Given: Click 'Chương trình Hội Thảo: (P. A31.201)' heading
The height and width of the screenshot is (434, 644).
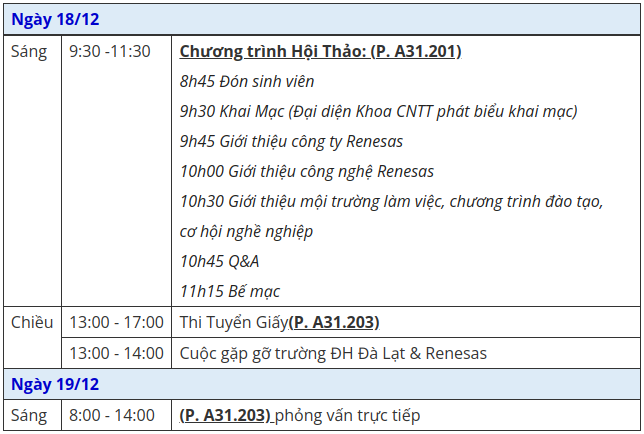Looking at the screenshot, I should (x=320, y=52).
